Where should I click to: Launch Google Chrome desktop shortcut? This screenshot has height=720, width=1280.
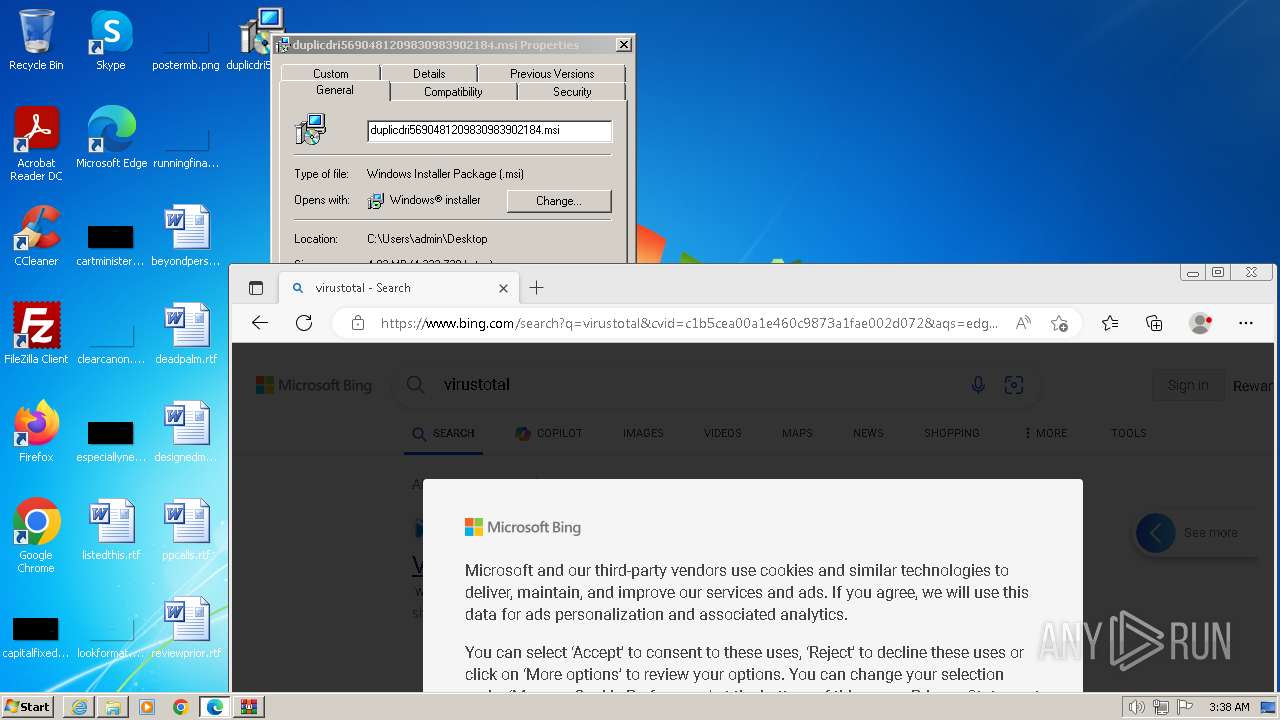point(36,536)
